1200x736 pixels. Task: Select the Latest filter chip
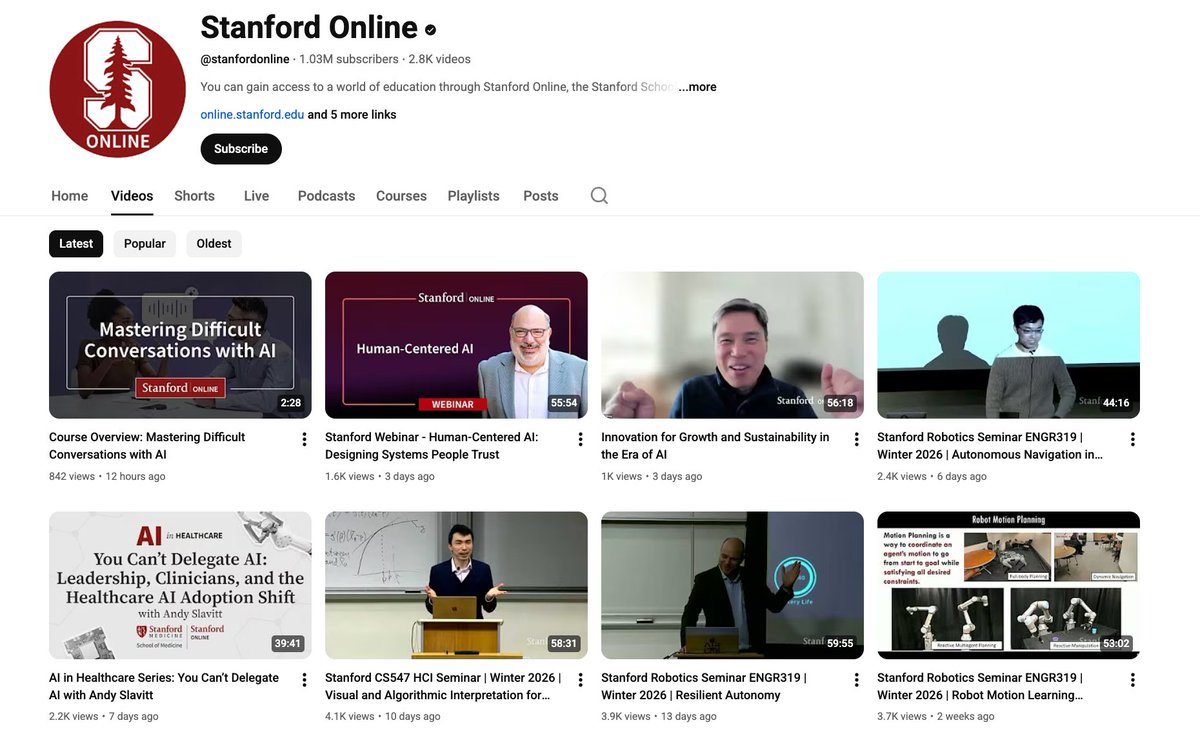[76, 244]
